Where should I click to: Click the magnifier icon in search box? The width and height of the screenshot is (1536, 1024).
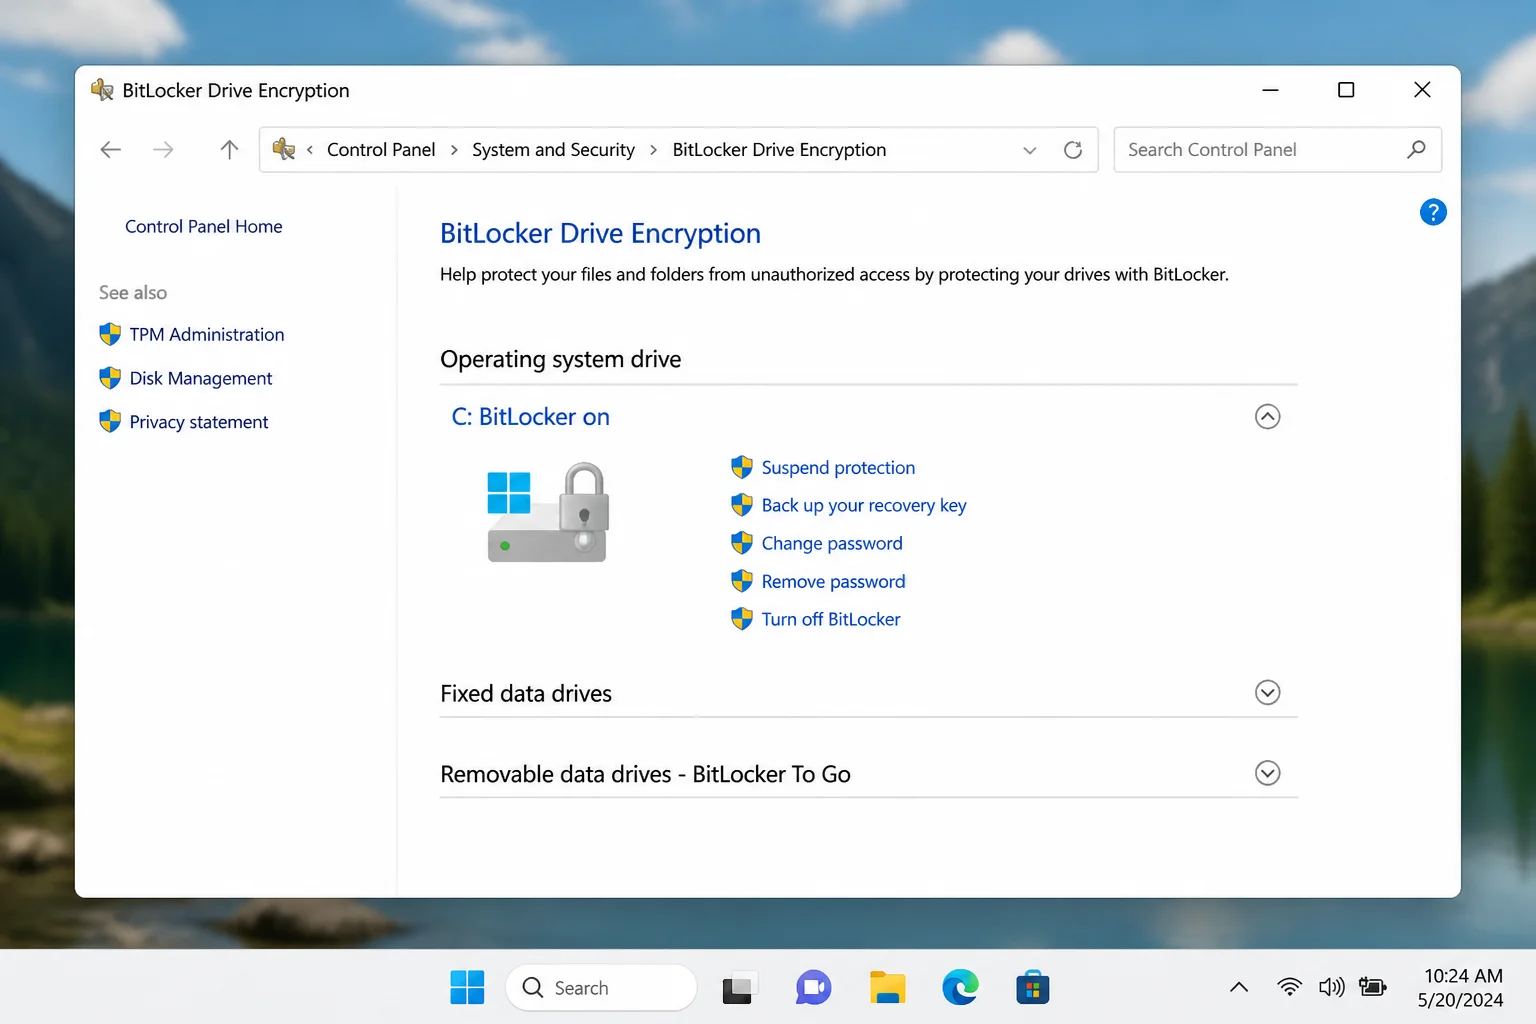point(1416,150)
